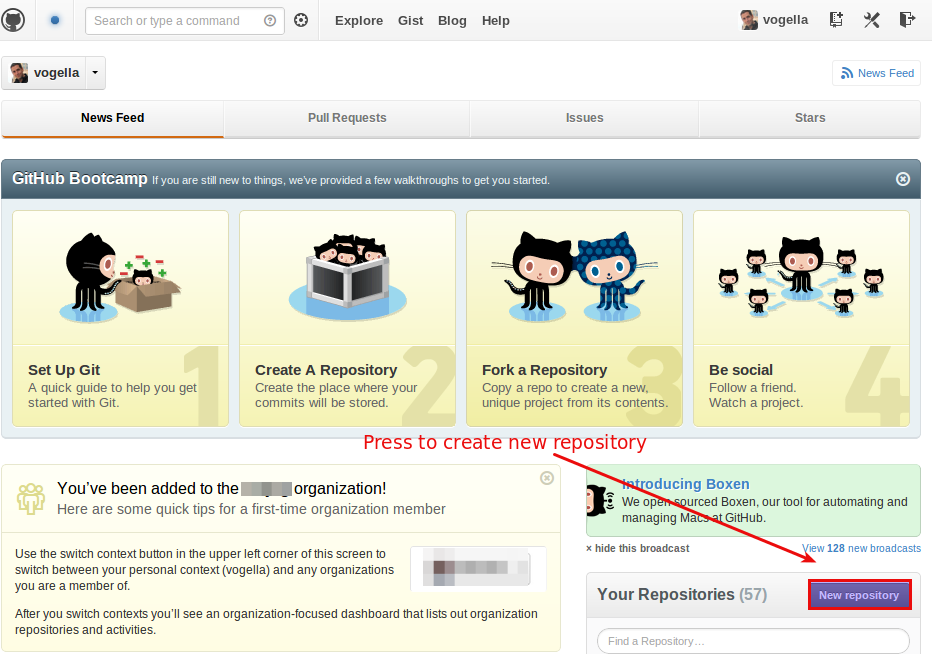
Task: Open the Be social illustration
Action: pyautogui.click(x=801, y=276)
